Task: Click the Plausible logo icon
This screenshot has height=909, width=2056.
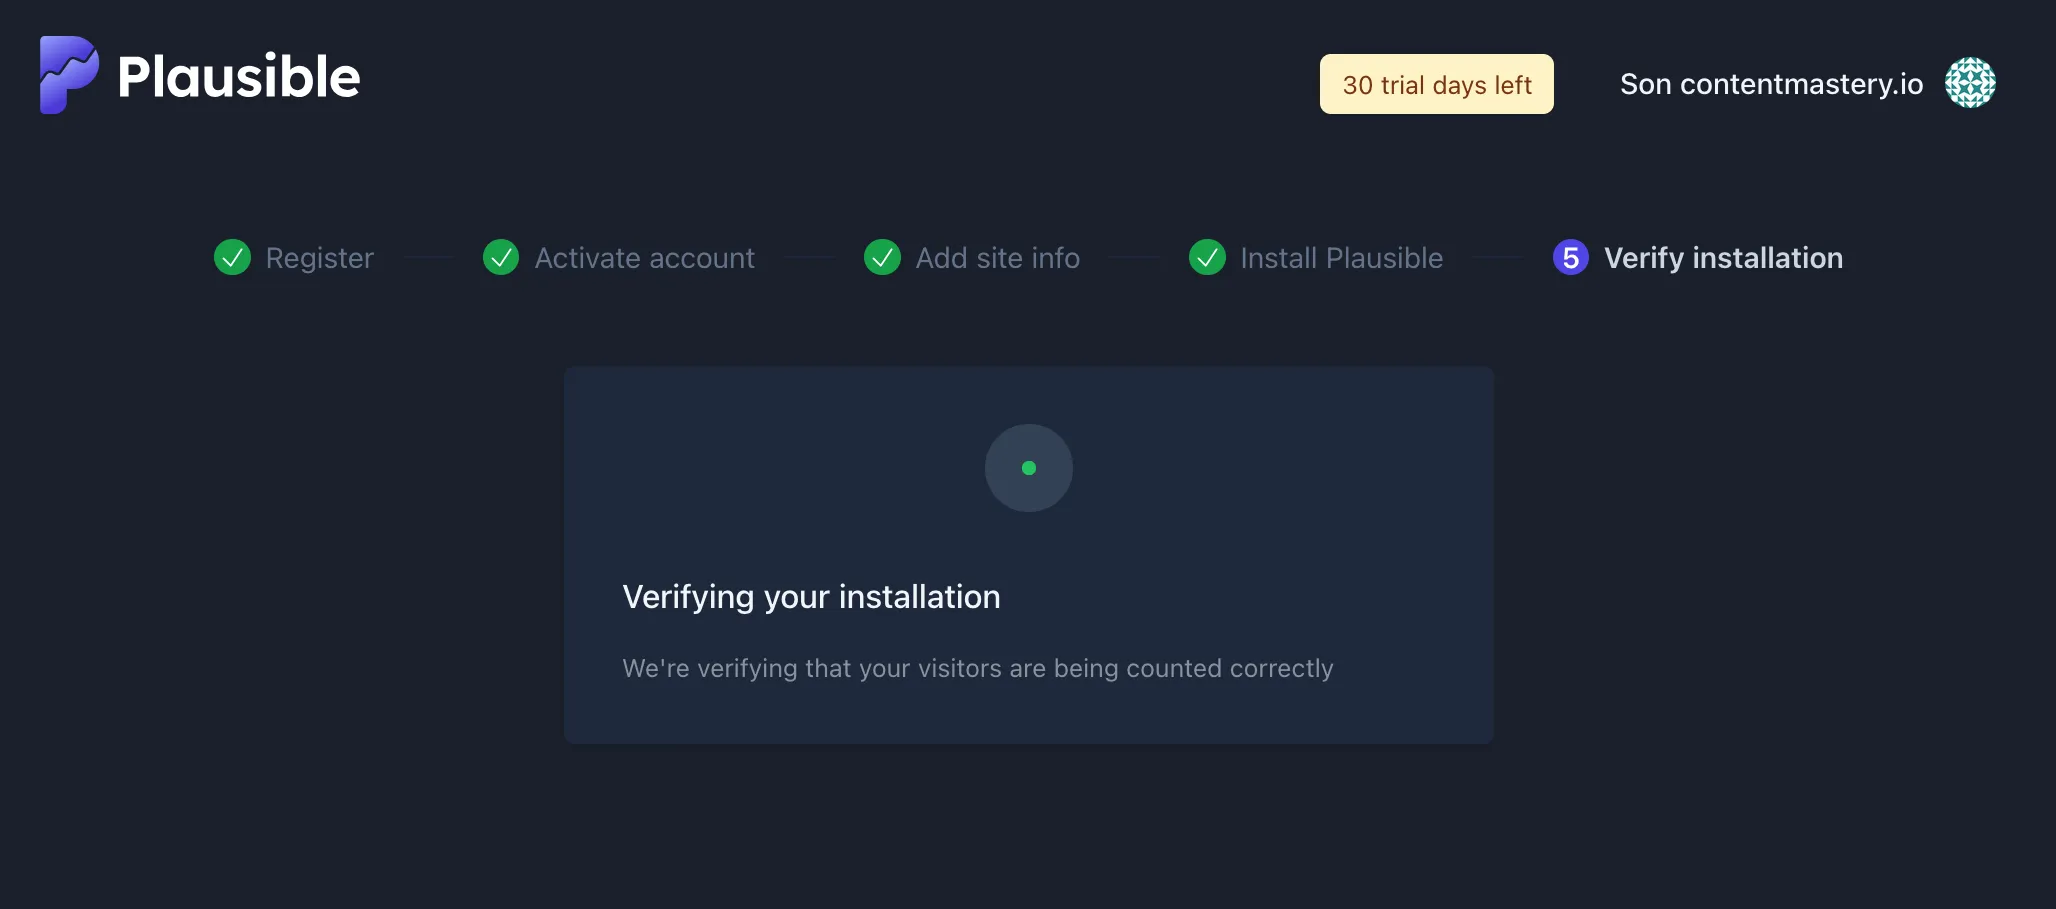Action: 69,75
